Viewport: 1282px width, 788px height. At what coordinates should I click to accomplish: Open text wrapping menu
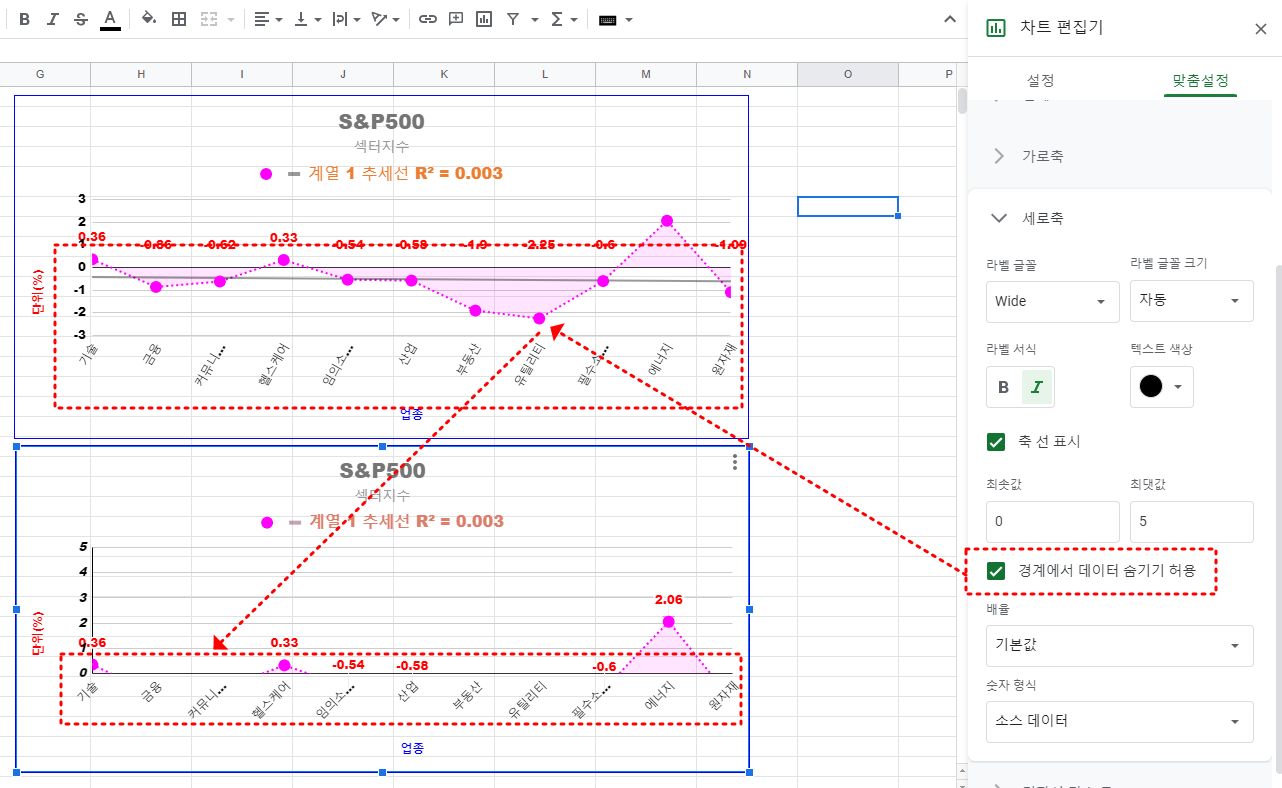pos(347,19)
